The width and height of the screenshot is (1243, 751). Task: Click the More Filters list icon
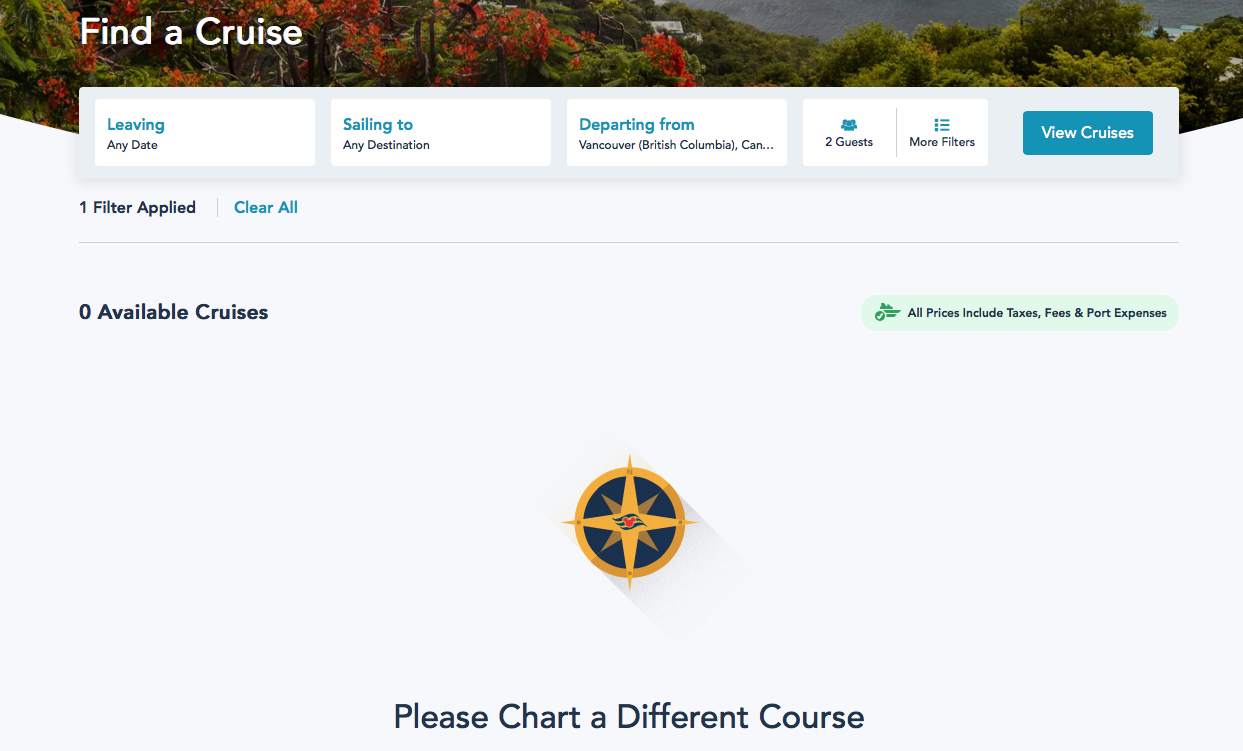942,125
